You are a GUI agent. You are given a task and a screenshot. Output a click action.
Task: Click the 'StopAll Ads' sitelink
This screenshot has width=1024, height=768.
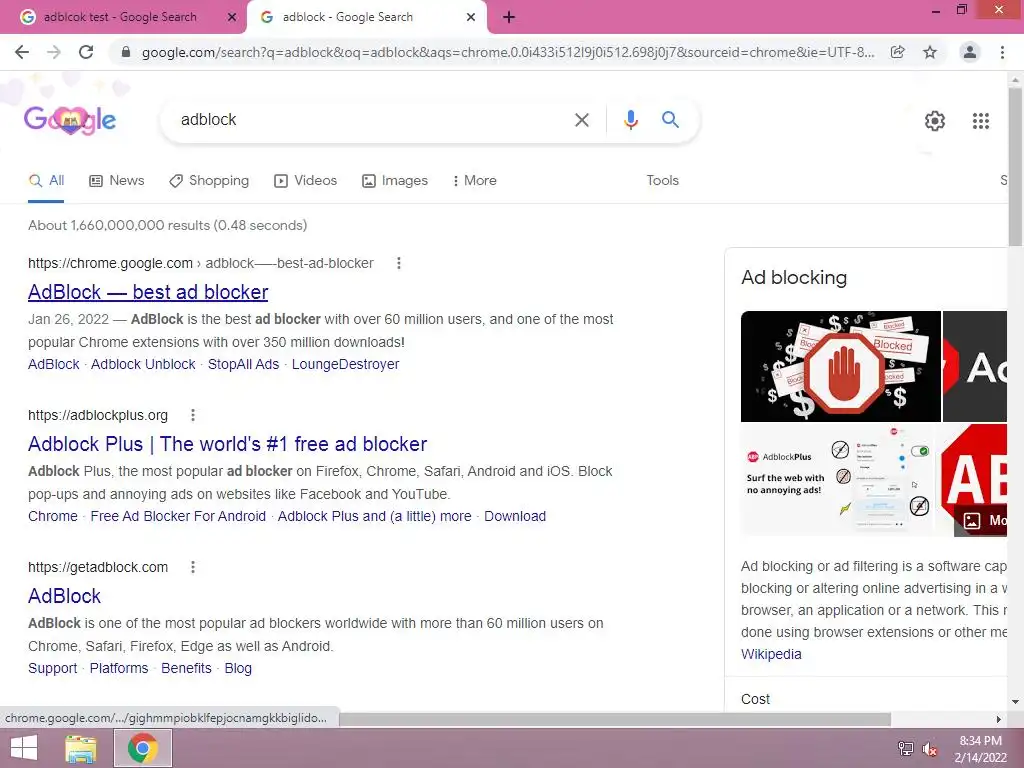click(x=244, y=364)
